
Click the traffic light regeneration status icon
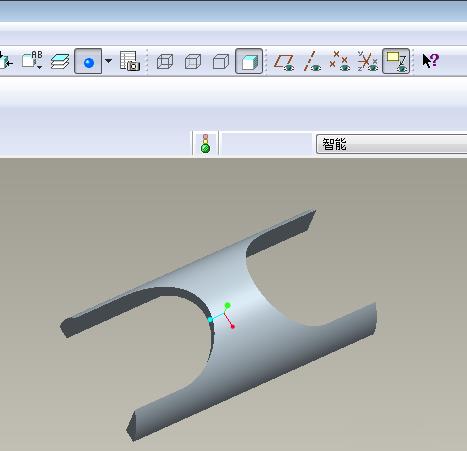coord(205,144)
